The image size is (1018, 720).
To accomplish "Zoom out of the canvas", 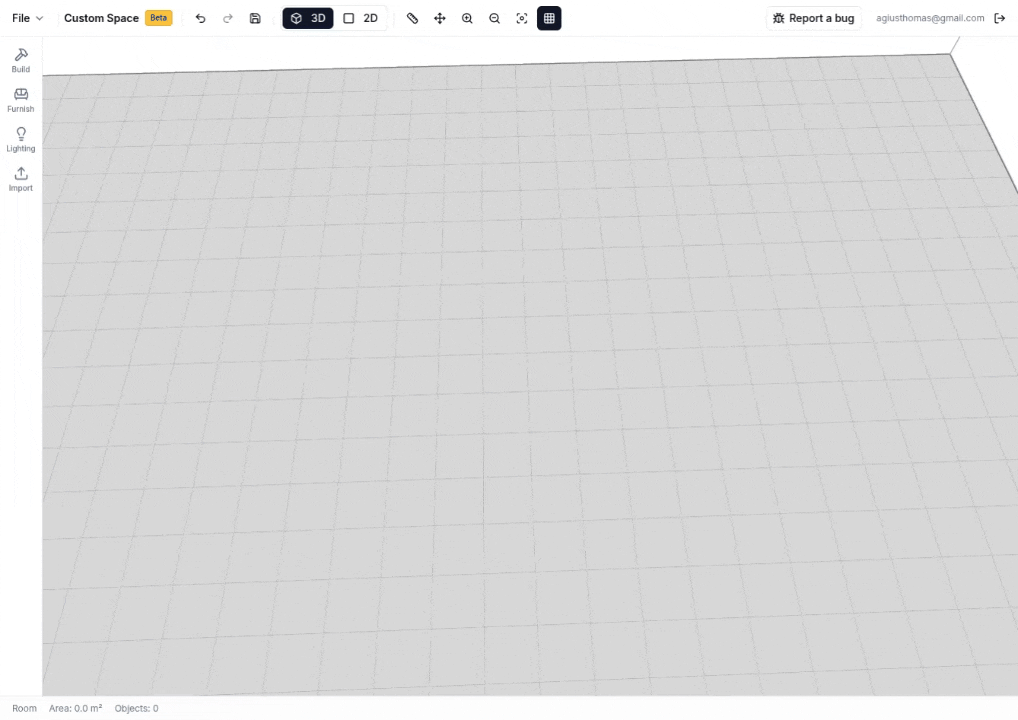I will click(x=495, y=18).
